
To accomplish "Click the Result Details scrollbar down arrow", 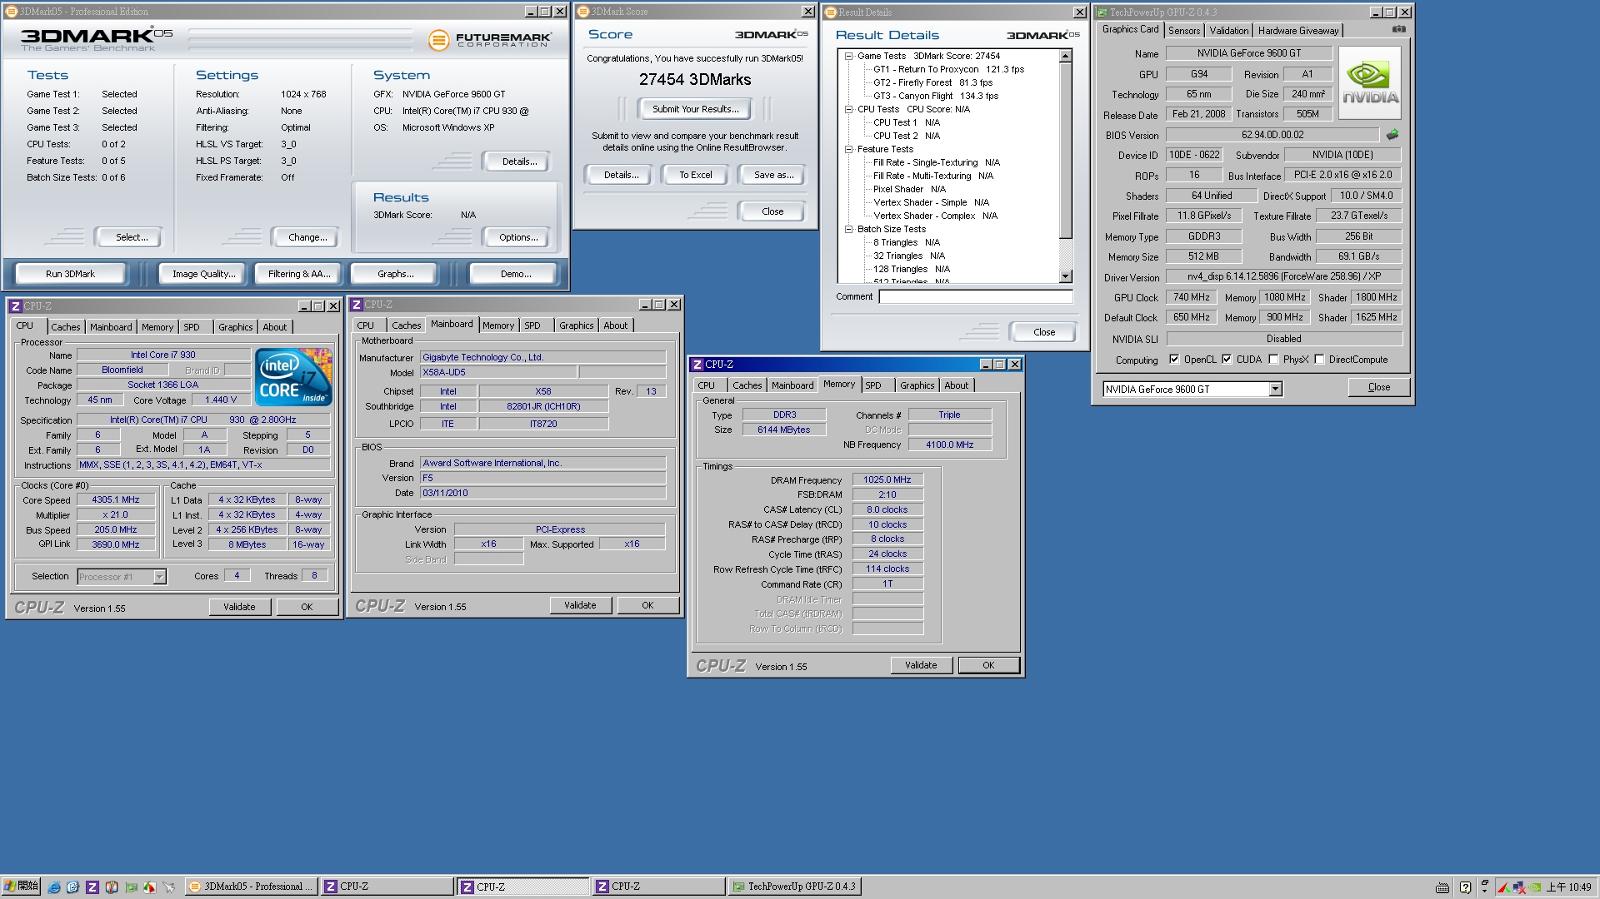I will [x=1065, y=276].
